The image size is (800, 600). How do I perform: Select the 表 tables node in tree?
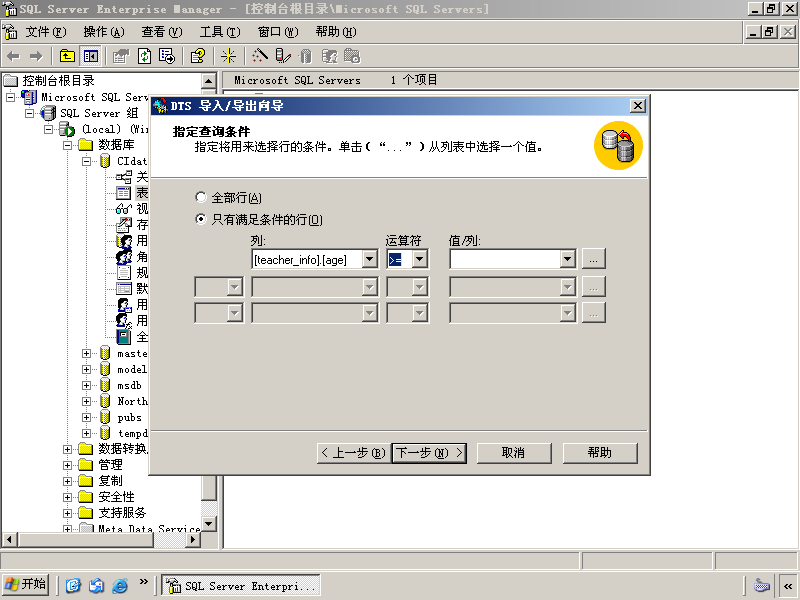[x=142, y=193]
